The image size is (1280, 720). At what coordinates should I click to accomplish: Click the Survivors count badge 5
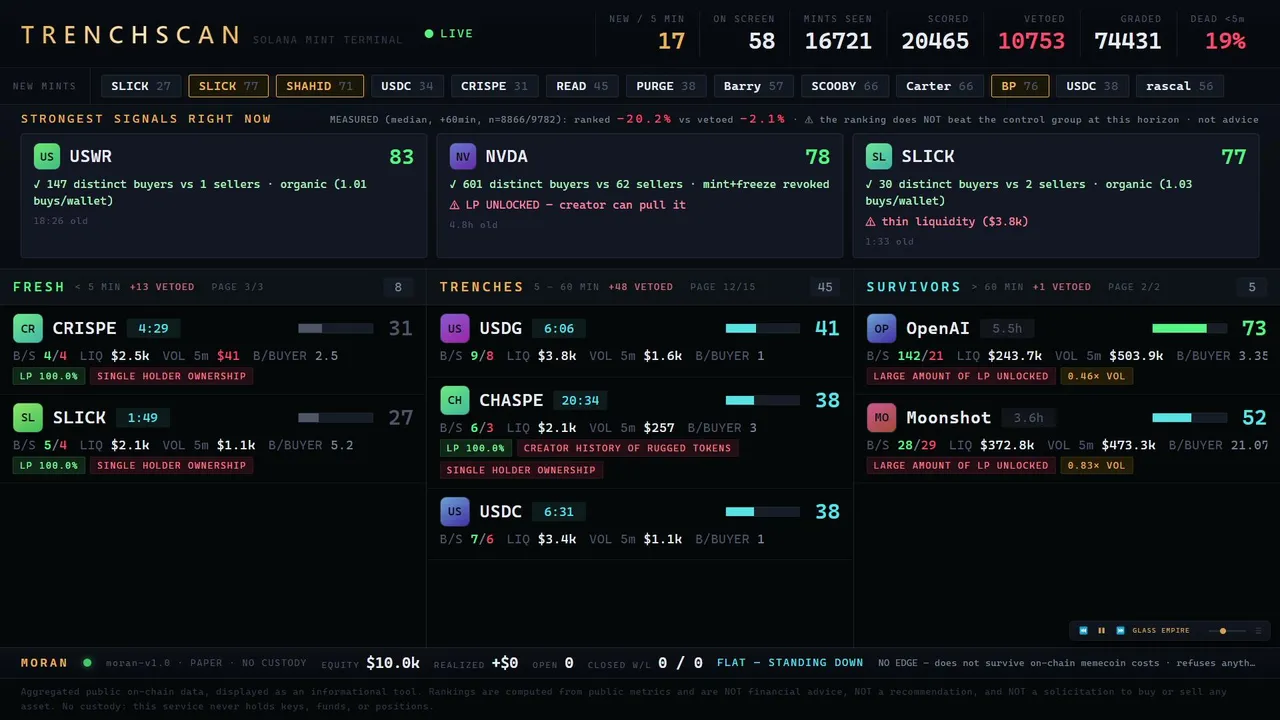pos(1252,288)
